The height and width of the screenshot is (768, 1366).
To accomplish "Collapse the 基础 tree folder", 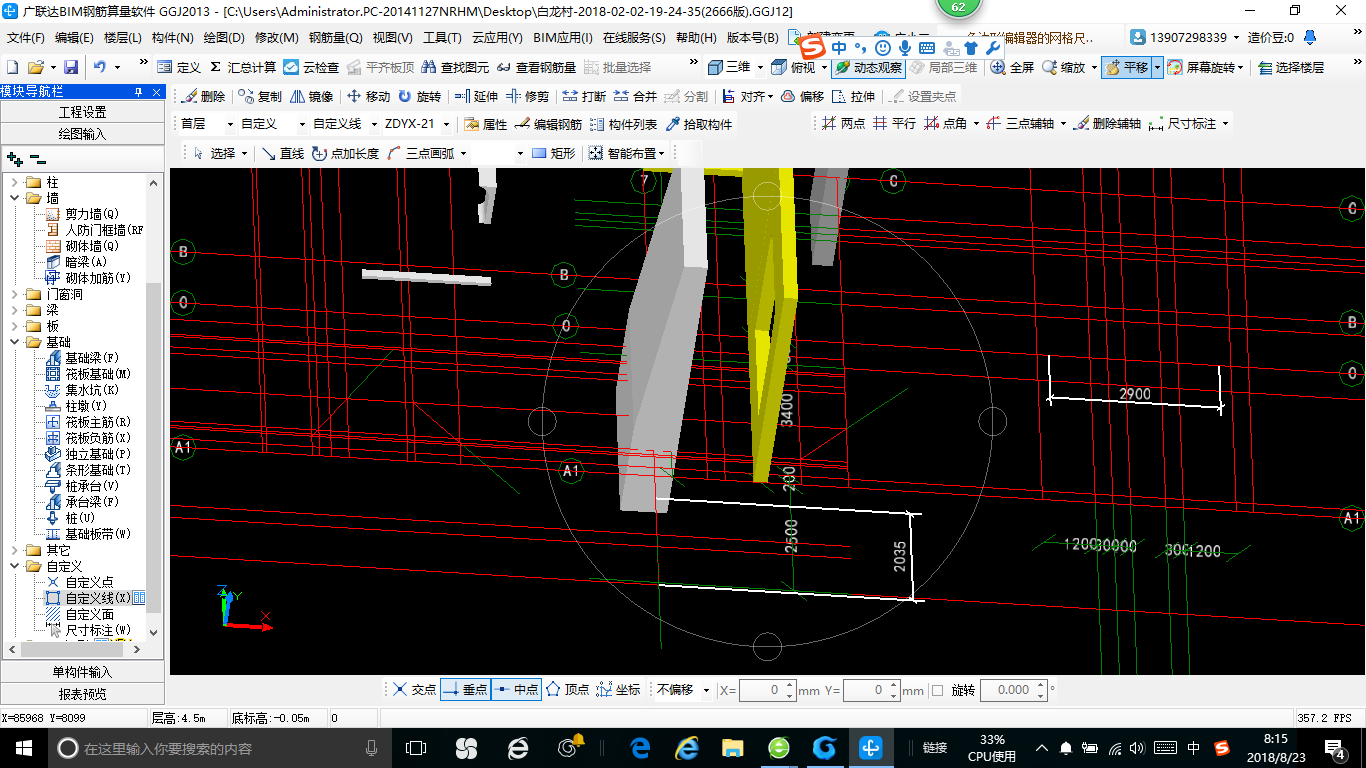I will 15,342.
